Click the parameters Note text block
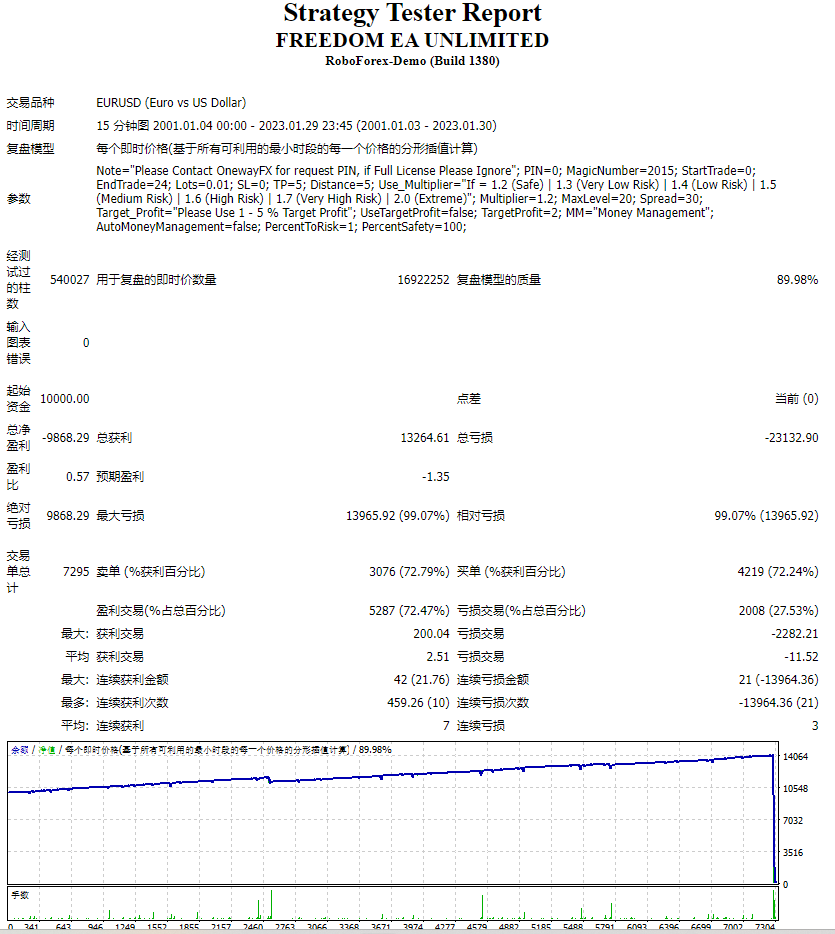This screenshot has width=835, height=934. click(x=436, y=198)
